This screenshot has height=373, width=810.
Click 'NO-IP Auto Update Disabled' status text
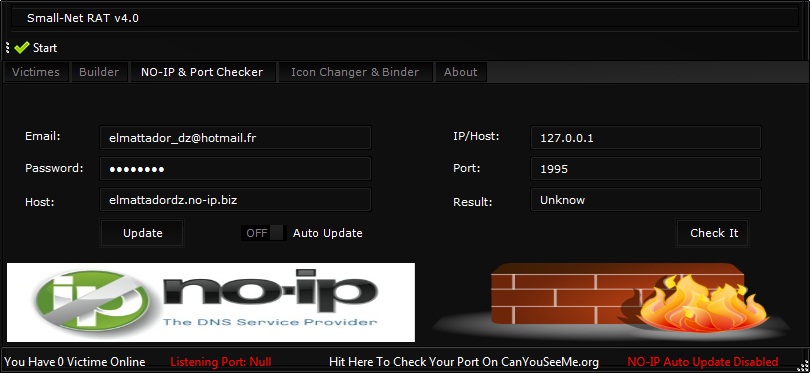click(703, 362)
